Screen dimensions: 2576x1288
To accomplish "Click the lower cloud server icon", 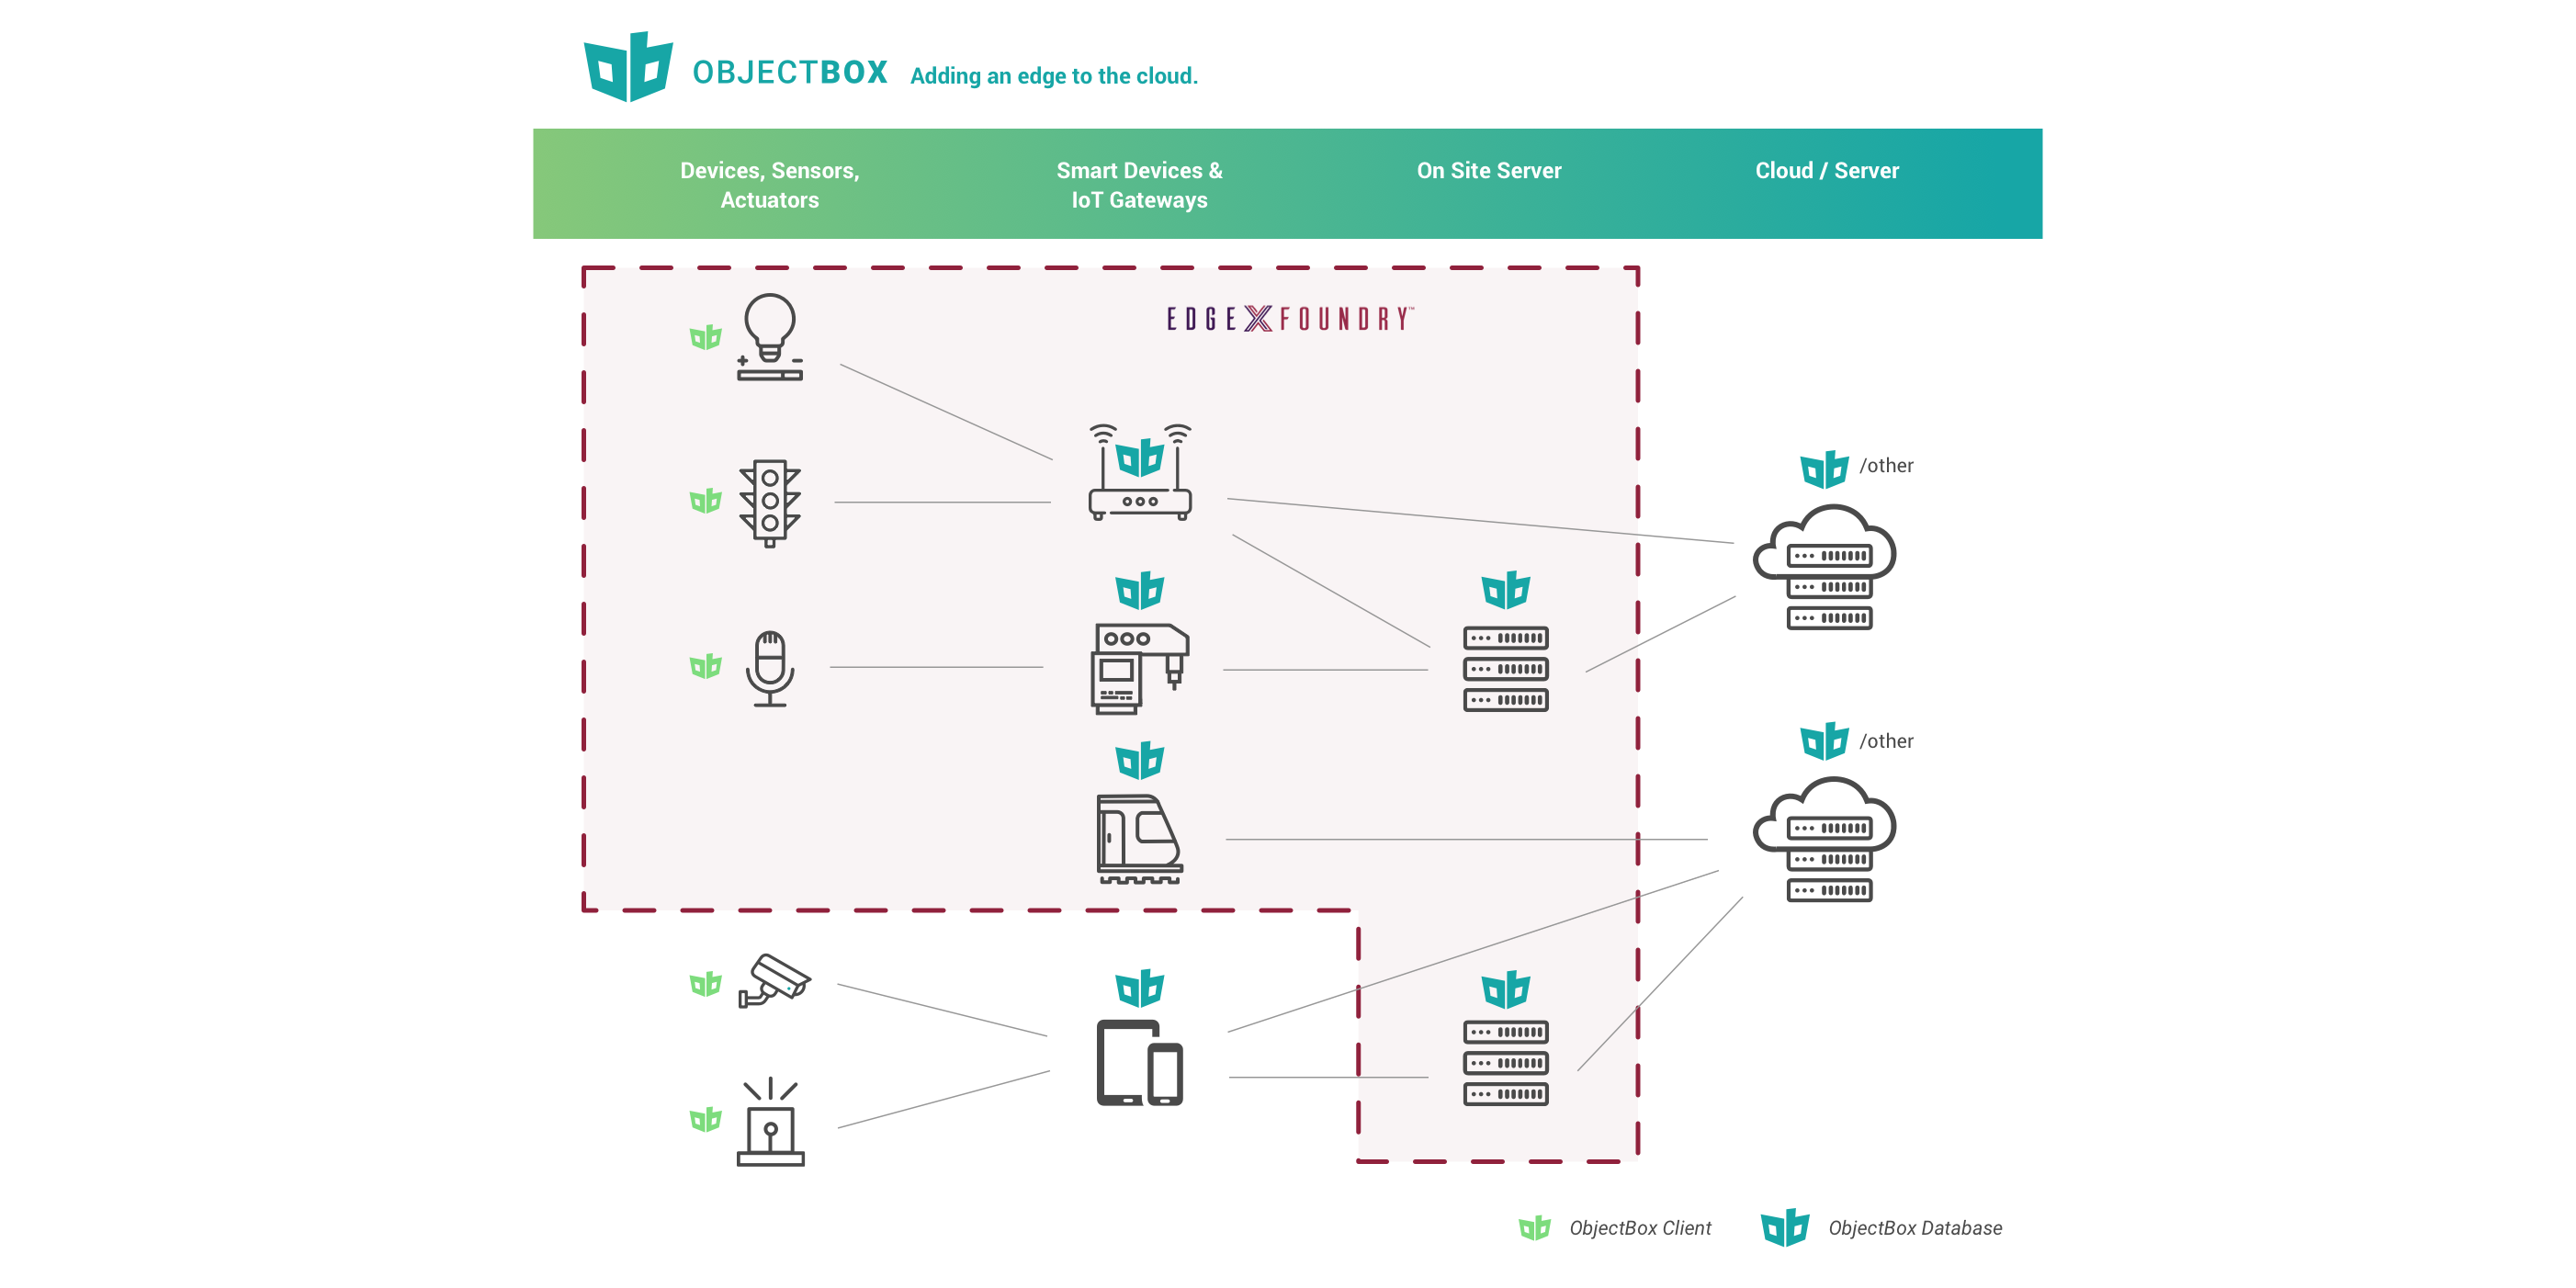I will (x=1825, y=840).
